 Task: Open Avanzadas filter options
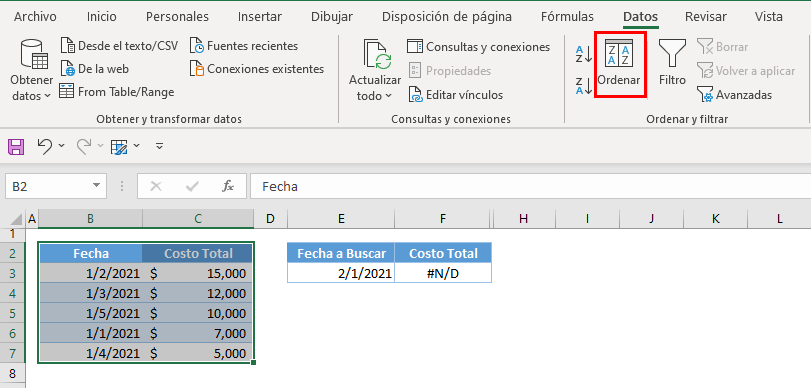734,95
